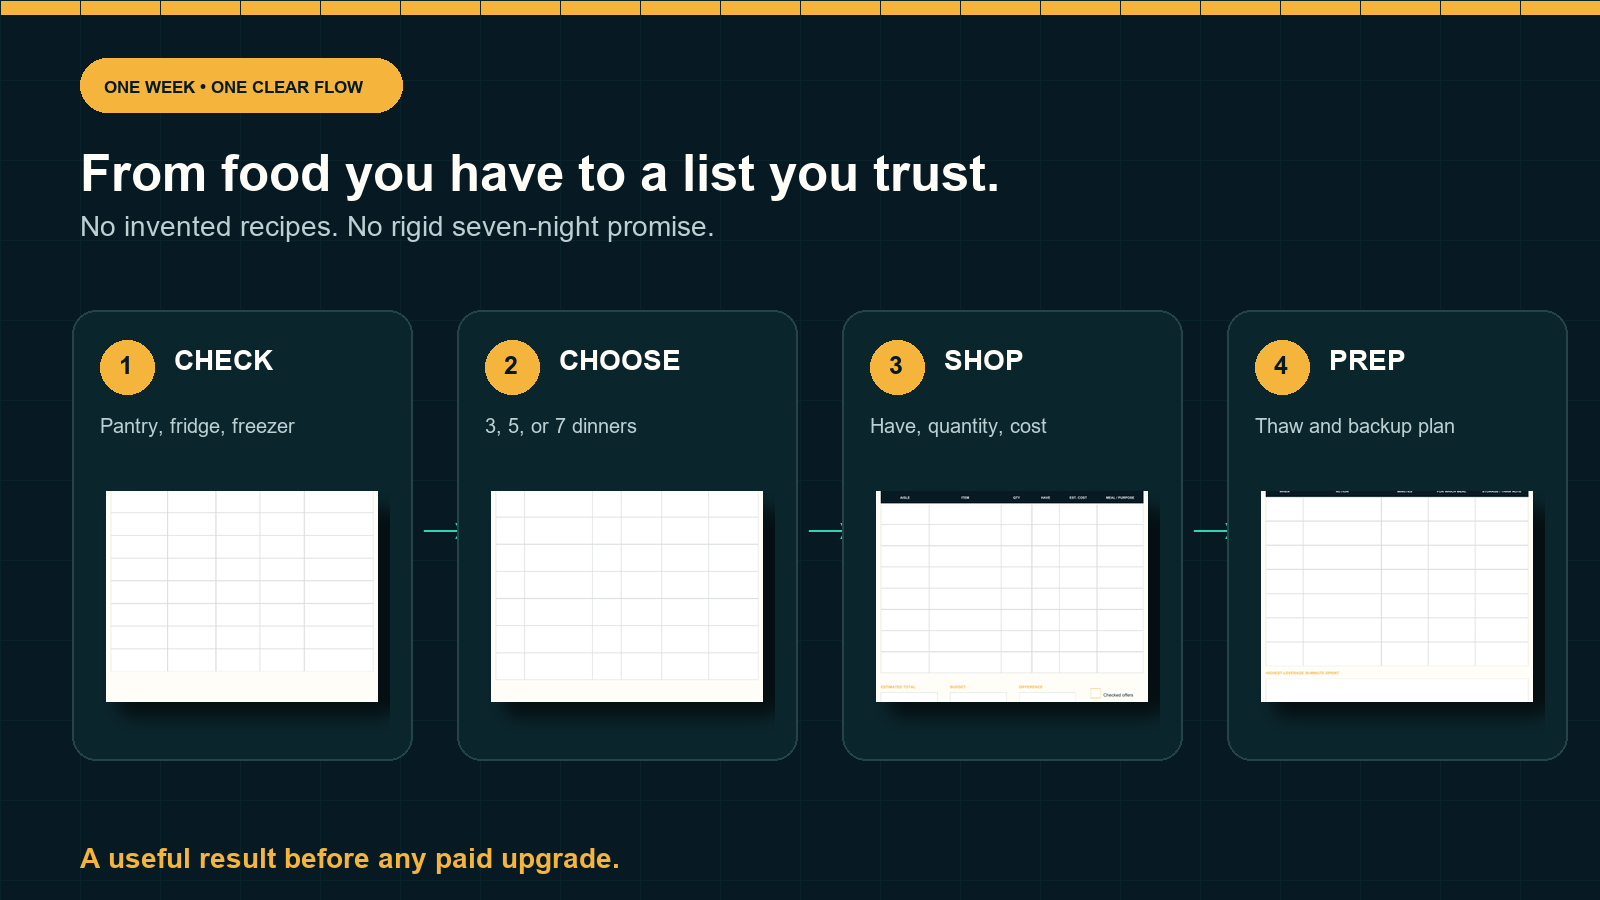Click the step 4 number circle
The height and width of the screenshot is (900, 1600).
click(1282, 367)
